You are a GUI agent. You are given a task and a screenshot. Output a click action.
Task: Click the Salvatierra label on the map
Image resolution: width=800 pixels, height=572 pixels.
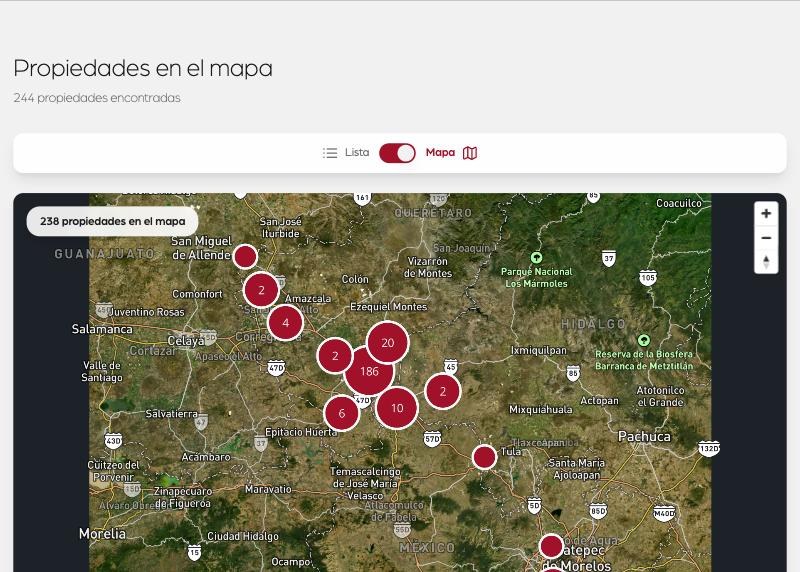[x=171, y=413]
